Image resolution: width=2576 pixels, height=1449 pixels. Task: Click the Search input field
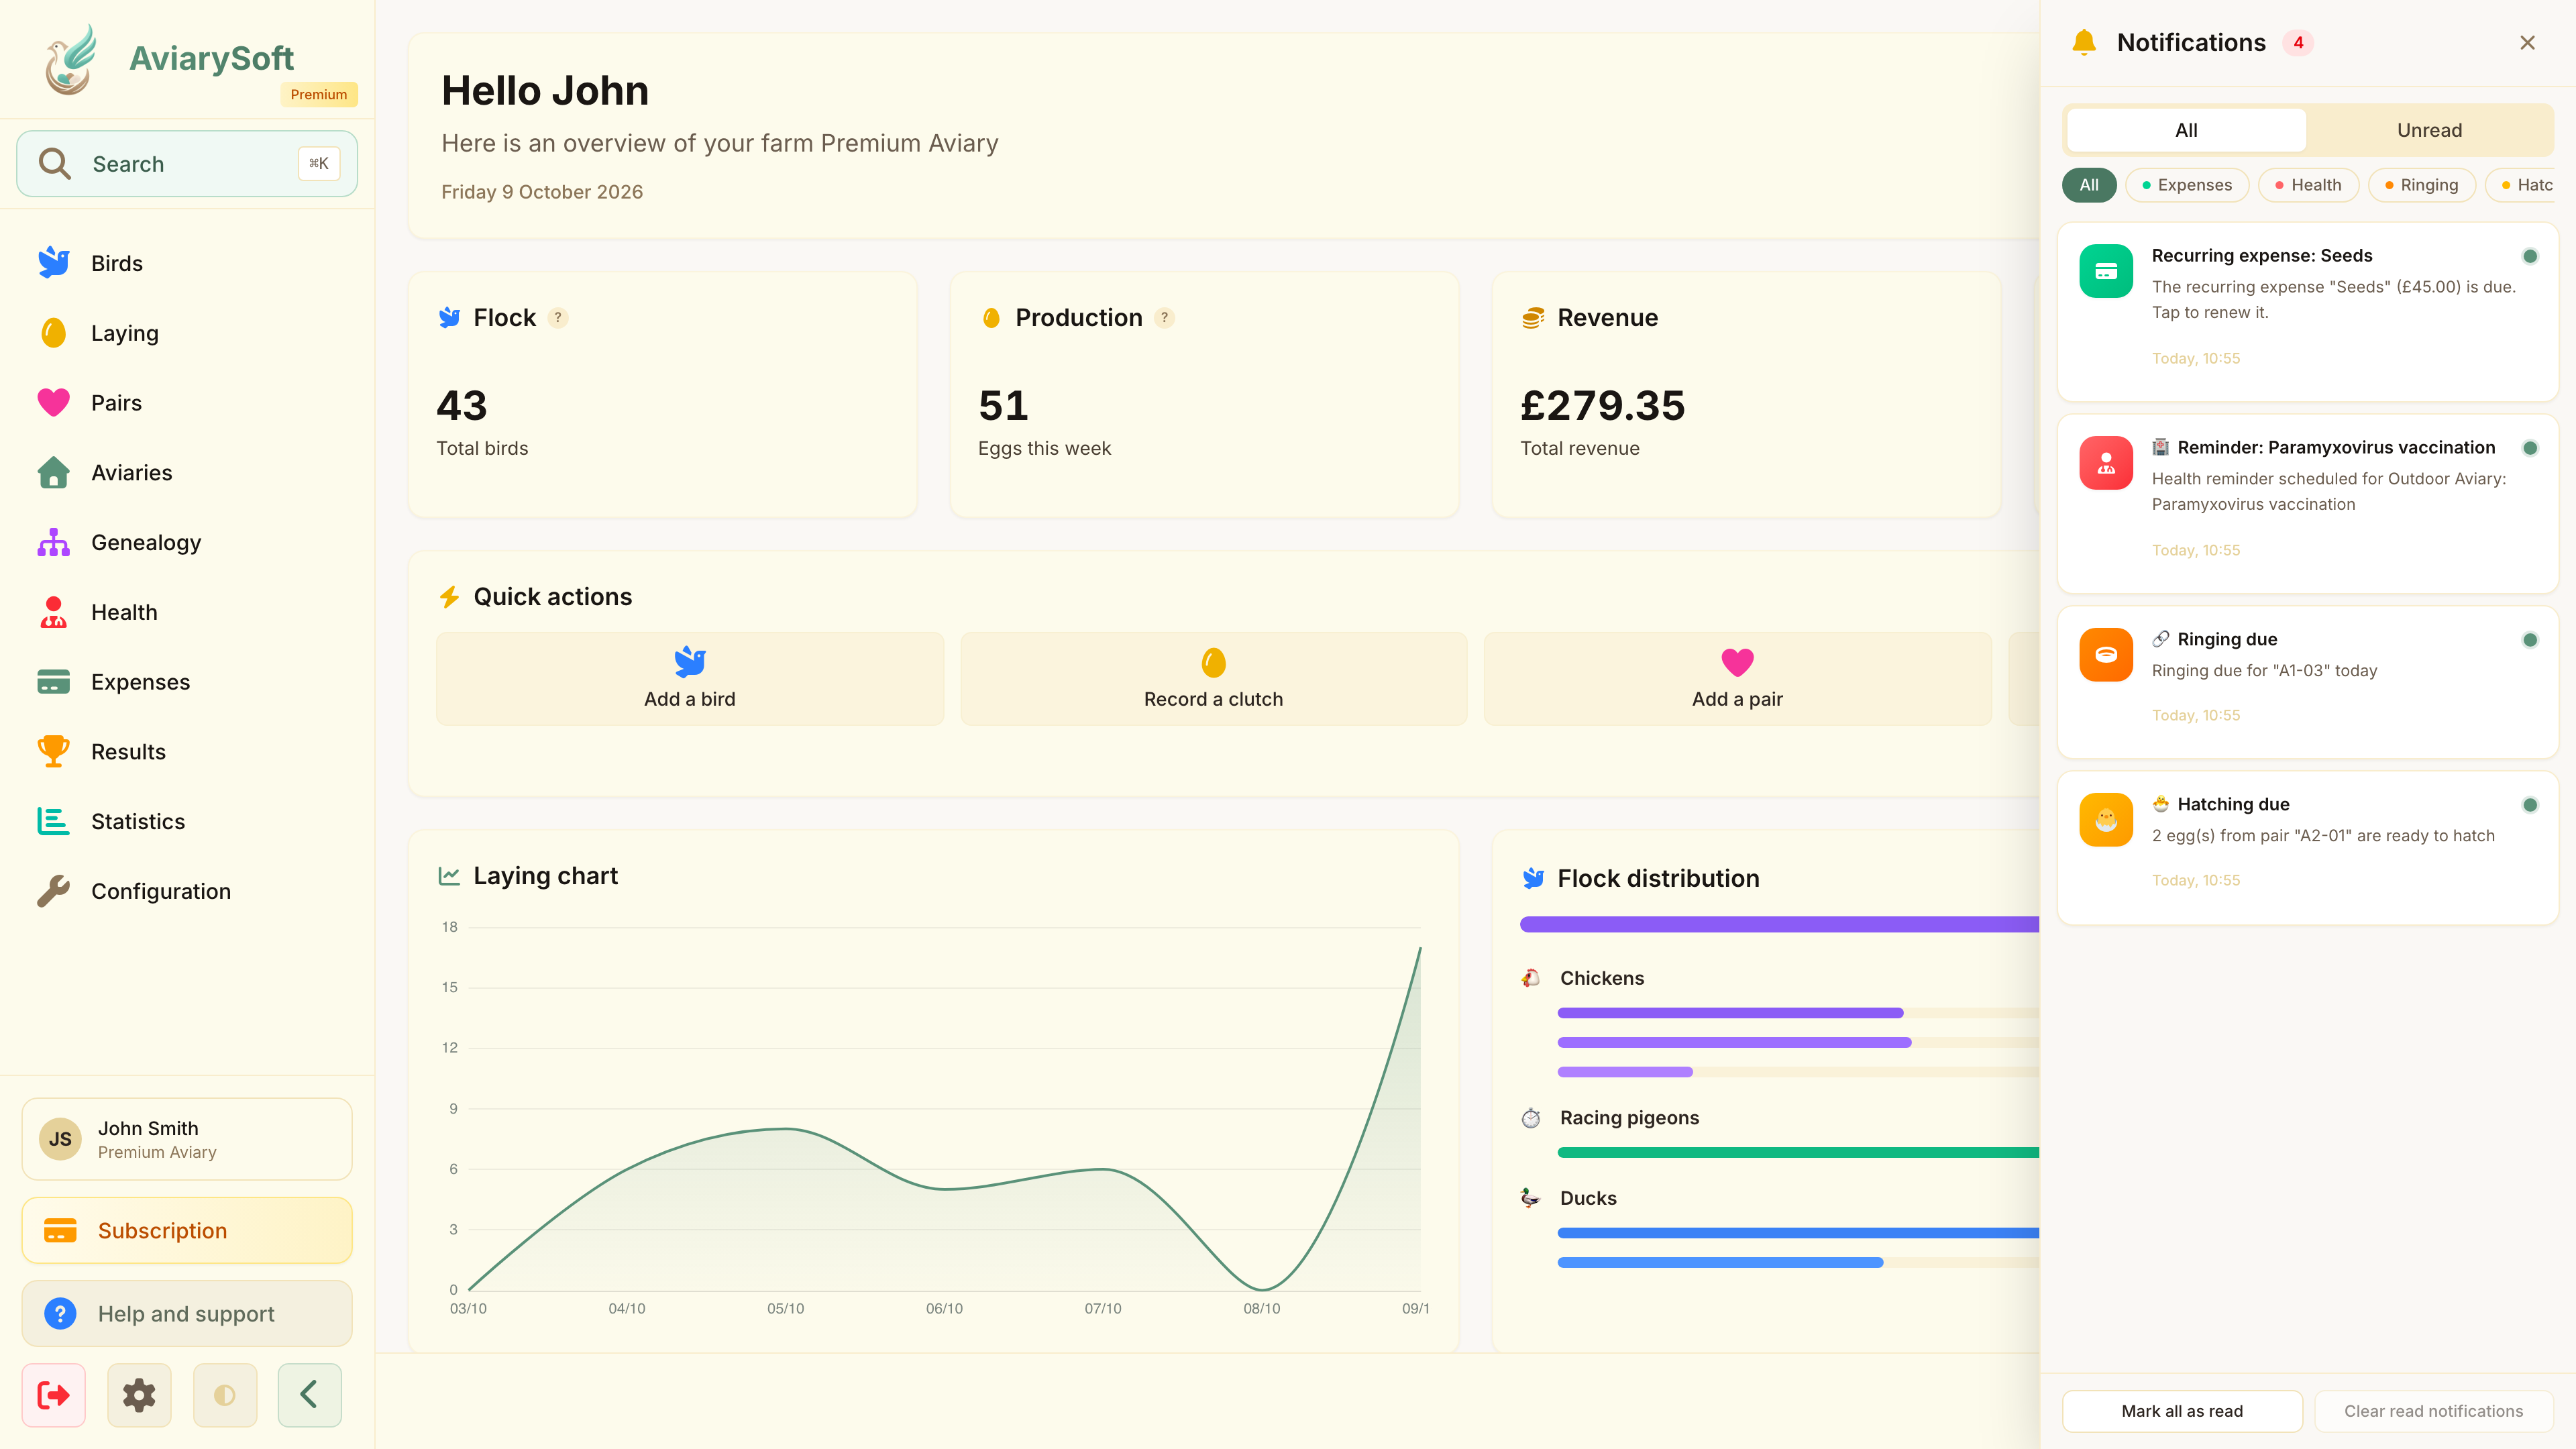187,163
